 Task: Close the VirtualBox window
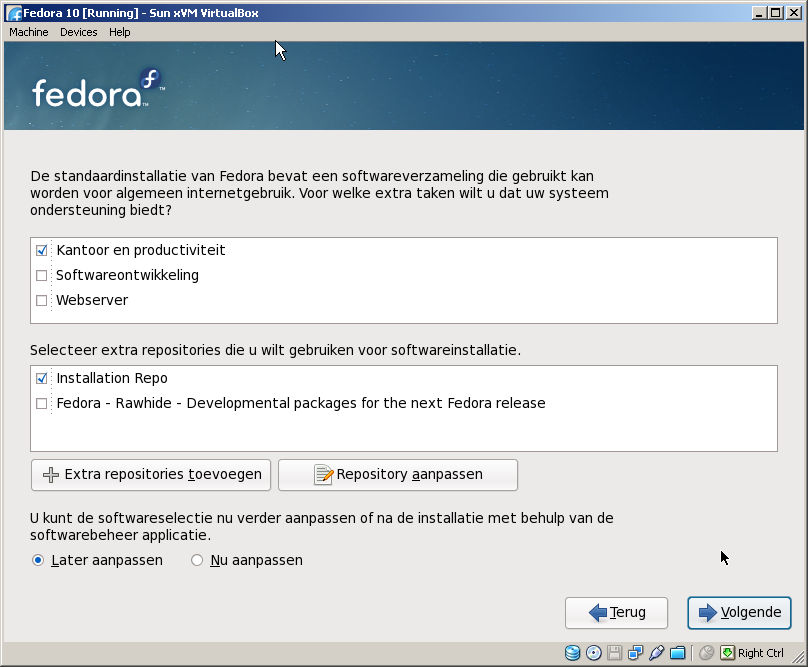click(x=794, y=13)
